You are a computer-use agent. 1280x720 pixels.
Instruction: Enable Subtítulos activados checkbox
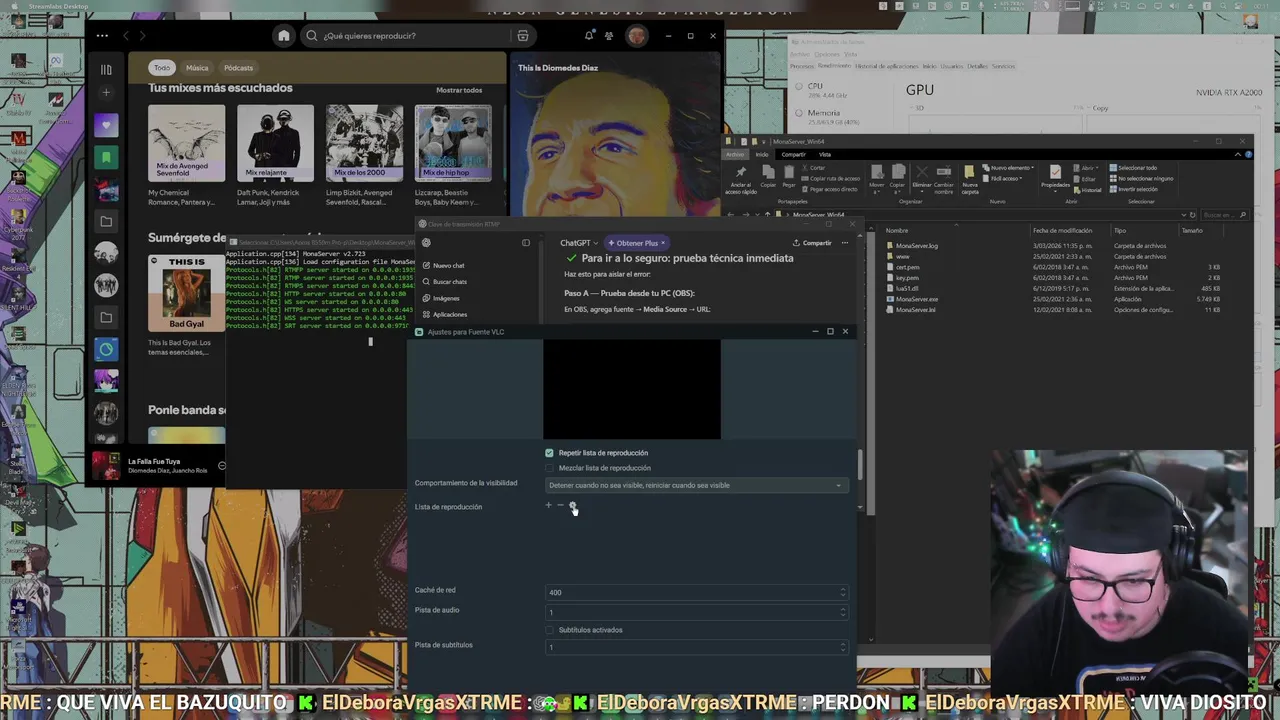coord(549,630)
